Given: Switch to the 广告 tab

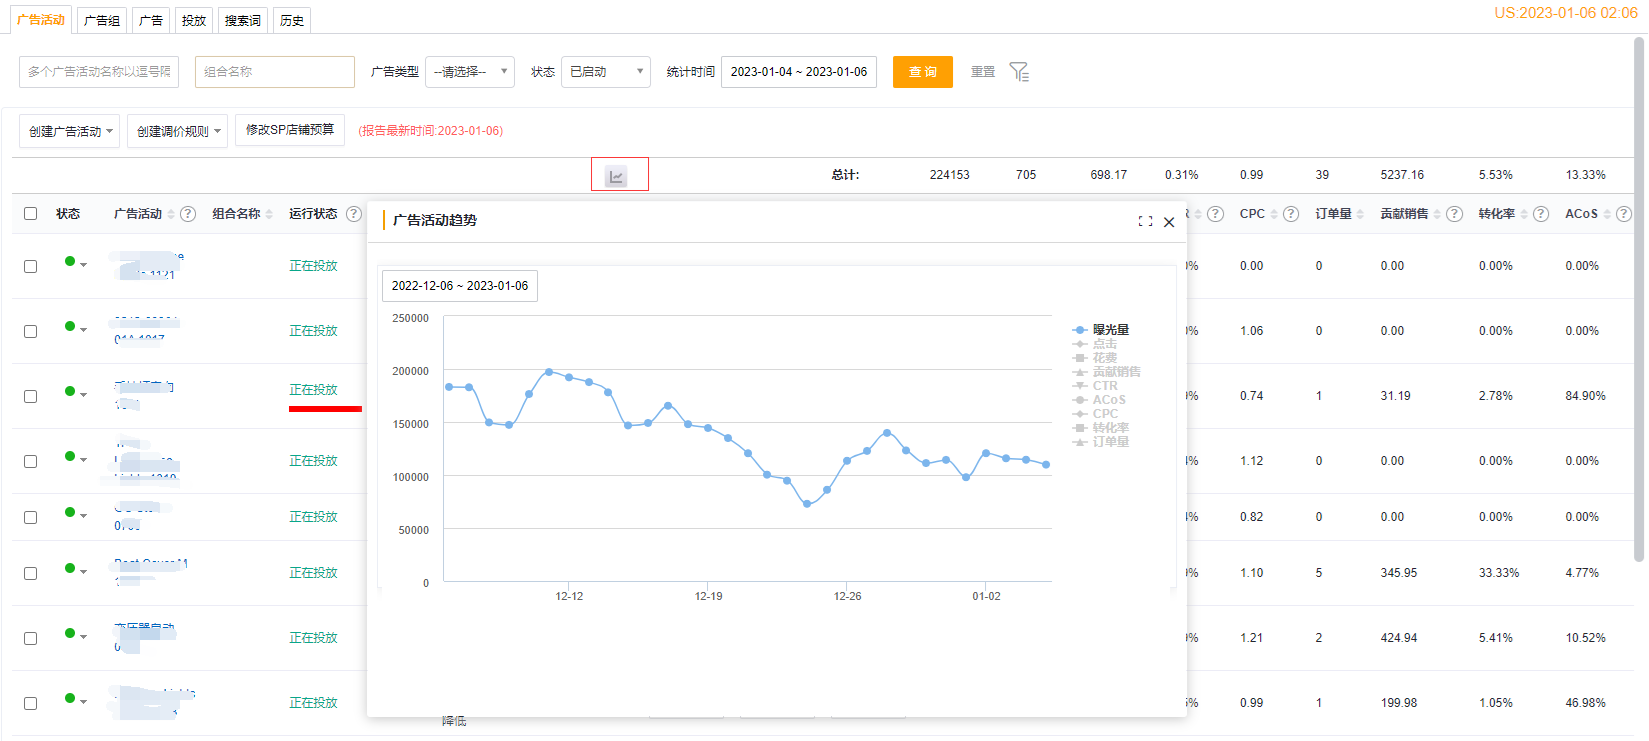Looking at the screenshot, I should [151, 20].
